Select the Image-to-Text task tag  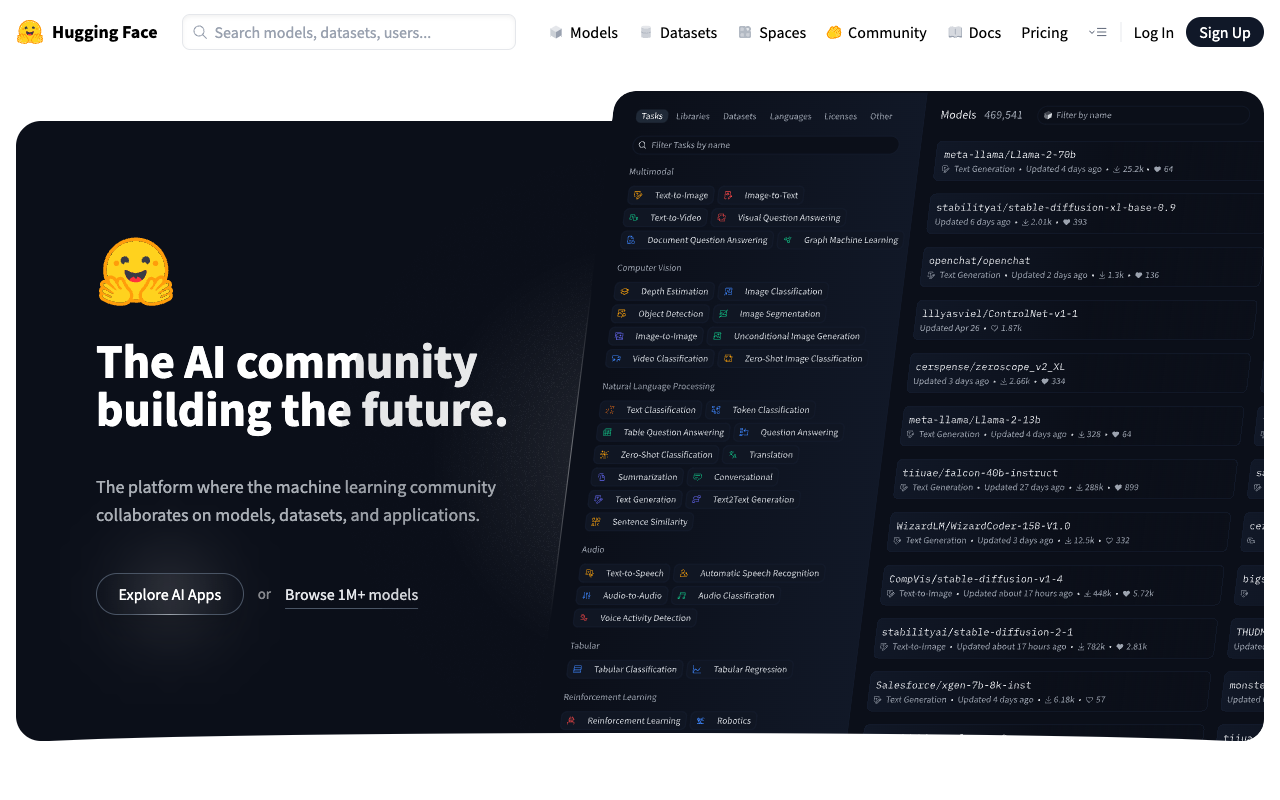click(761, 195)
